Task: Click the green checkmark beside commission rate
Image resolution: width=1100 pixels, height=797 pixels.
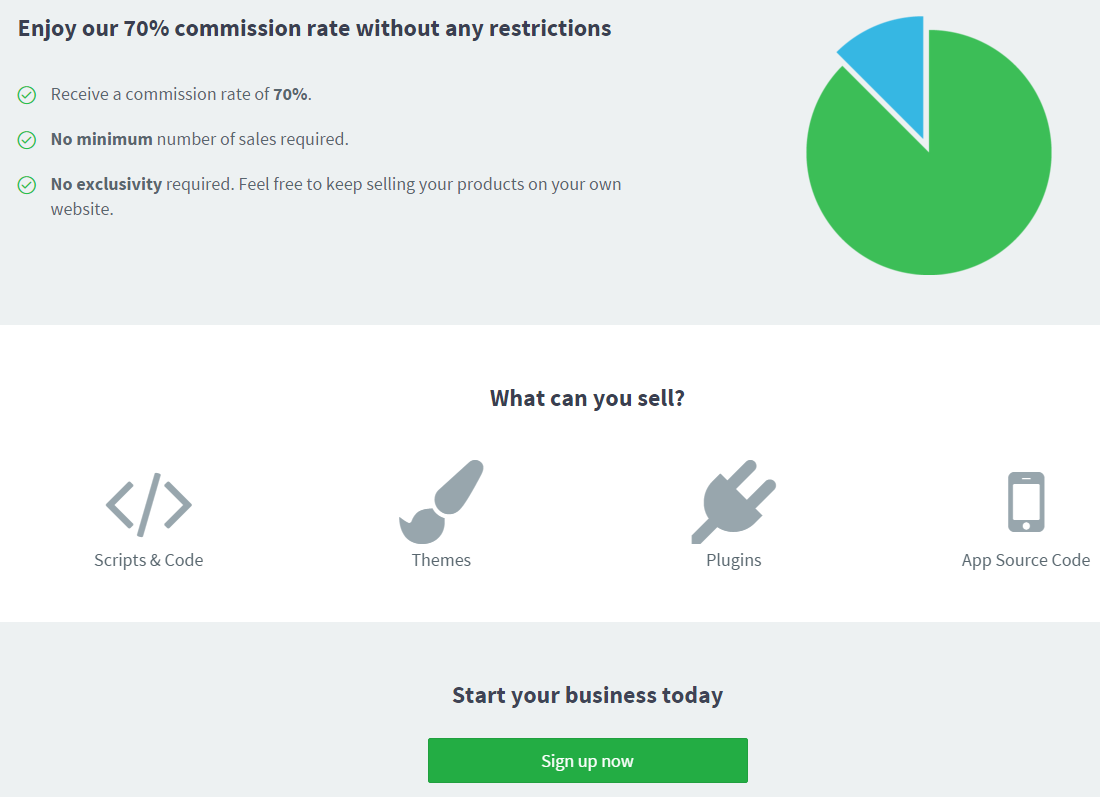Action: (x=27, y=95)
